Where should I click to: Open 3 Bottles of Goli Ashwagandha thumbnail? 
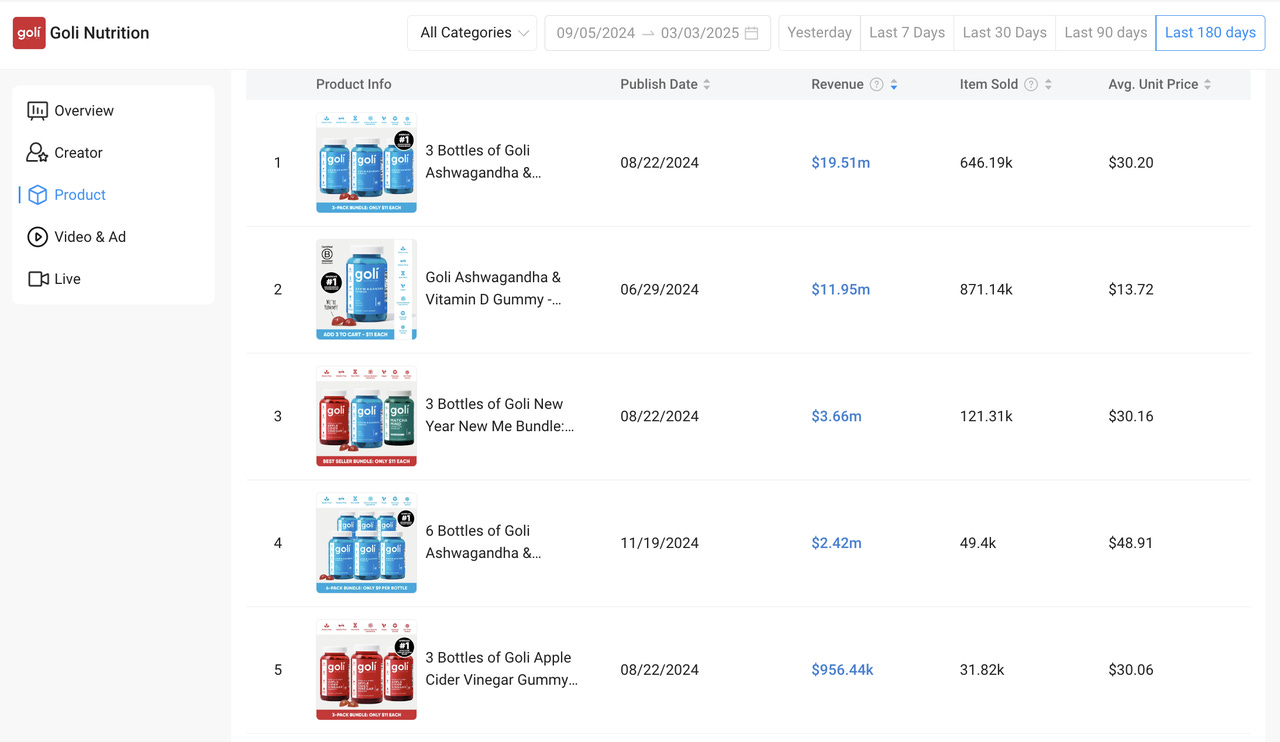tap(366, 163)
